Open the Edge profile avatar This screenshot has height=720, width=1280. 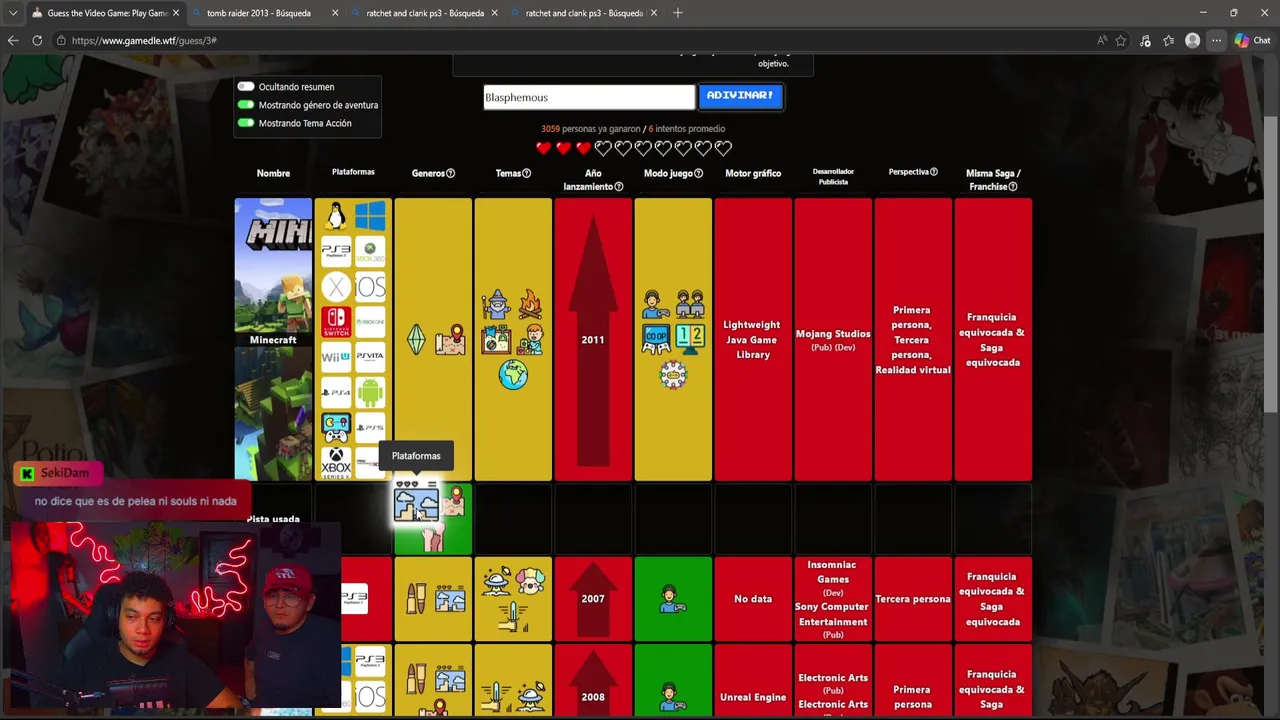1192,40
